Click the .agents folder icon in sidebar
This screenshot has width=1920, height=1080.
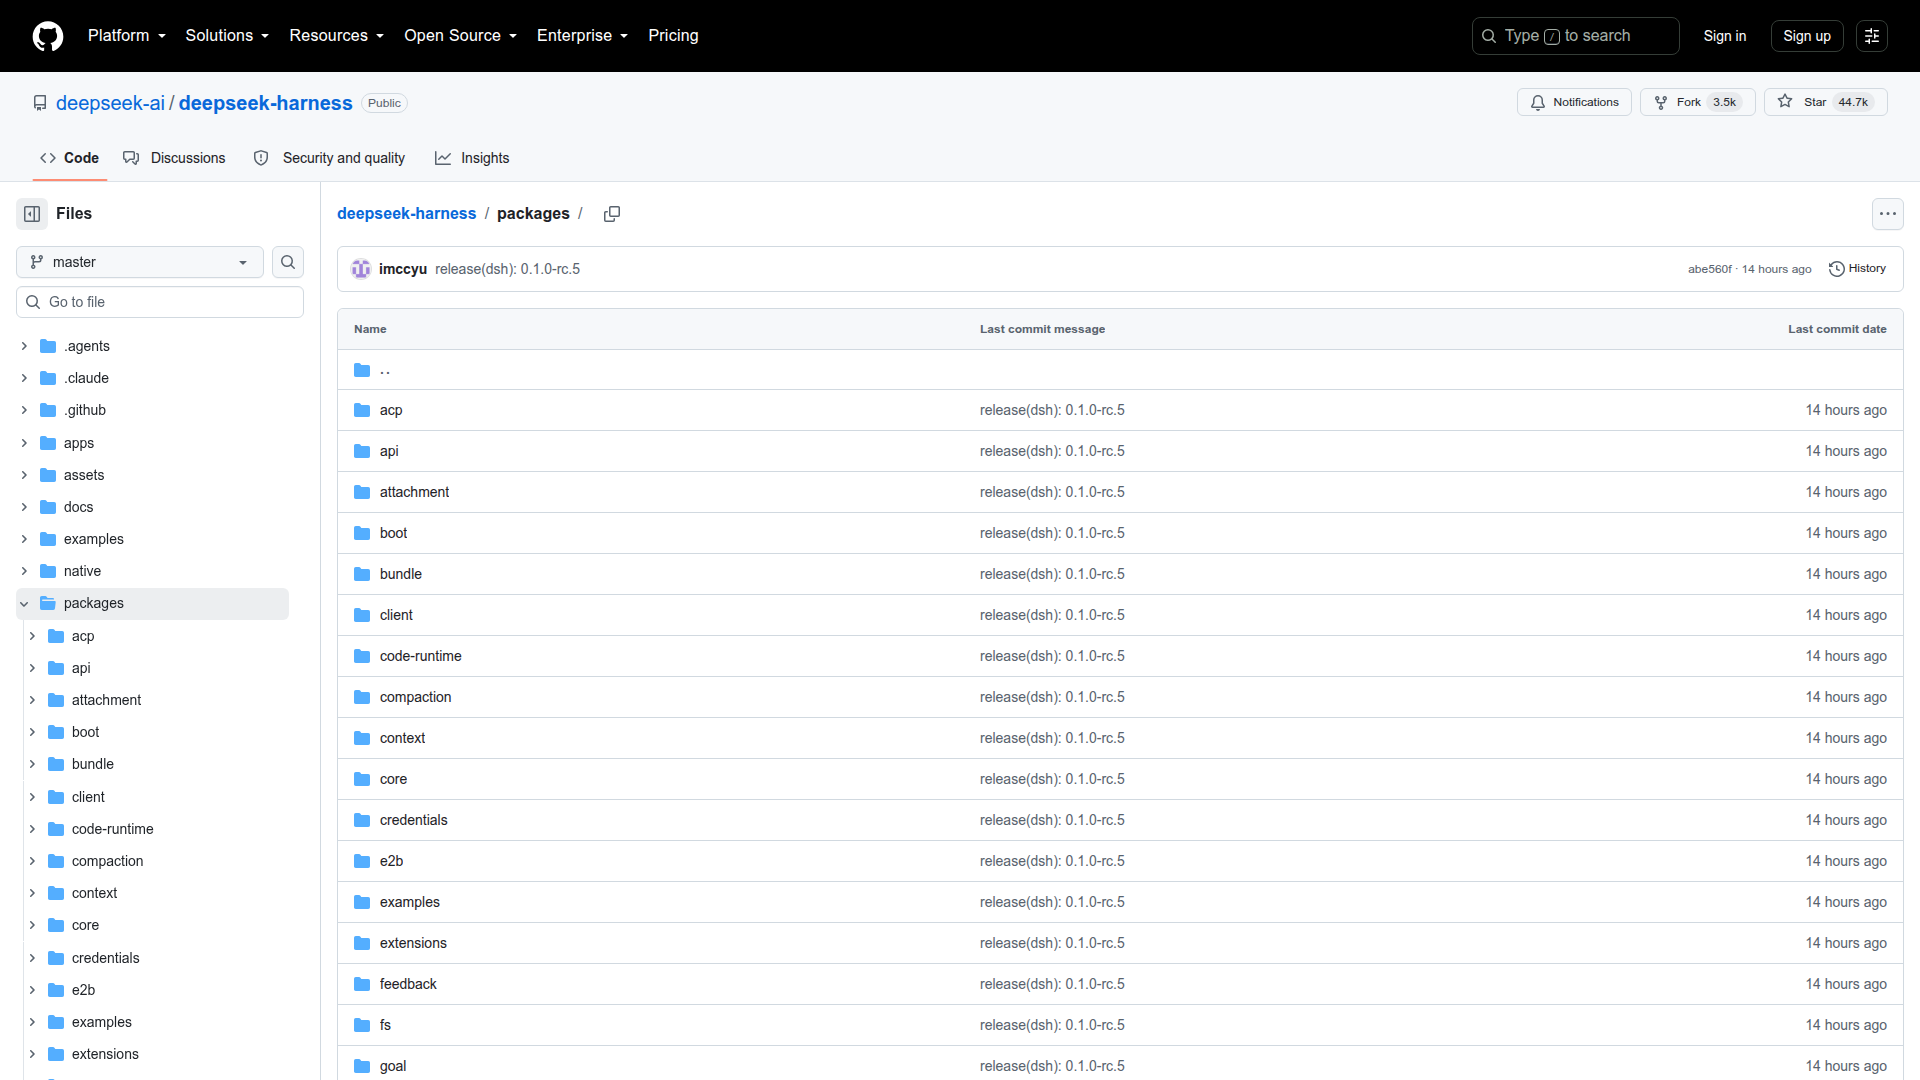click(x=48, y=346)
